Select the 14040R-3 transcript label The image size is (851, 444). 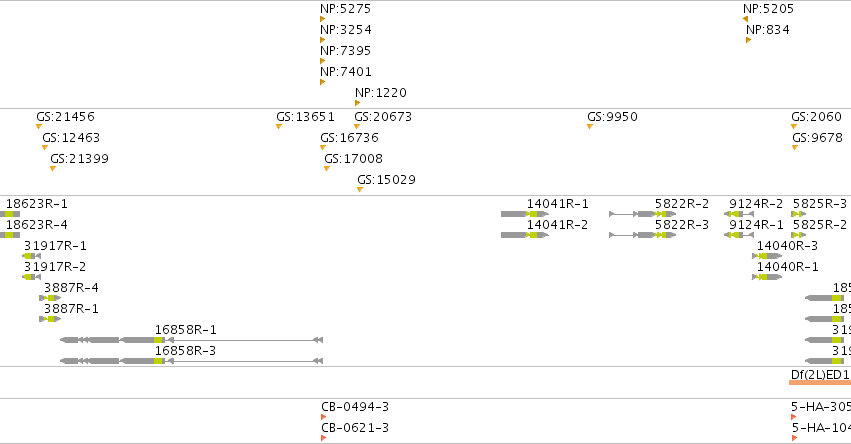pos(788,246)
